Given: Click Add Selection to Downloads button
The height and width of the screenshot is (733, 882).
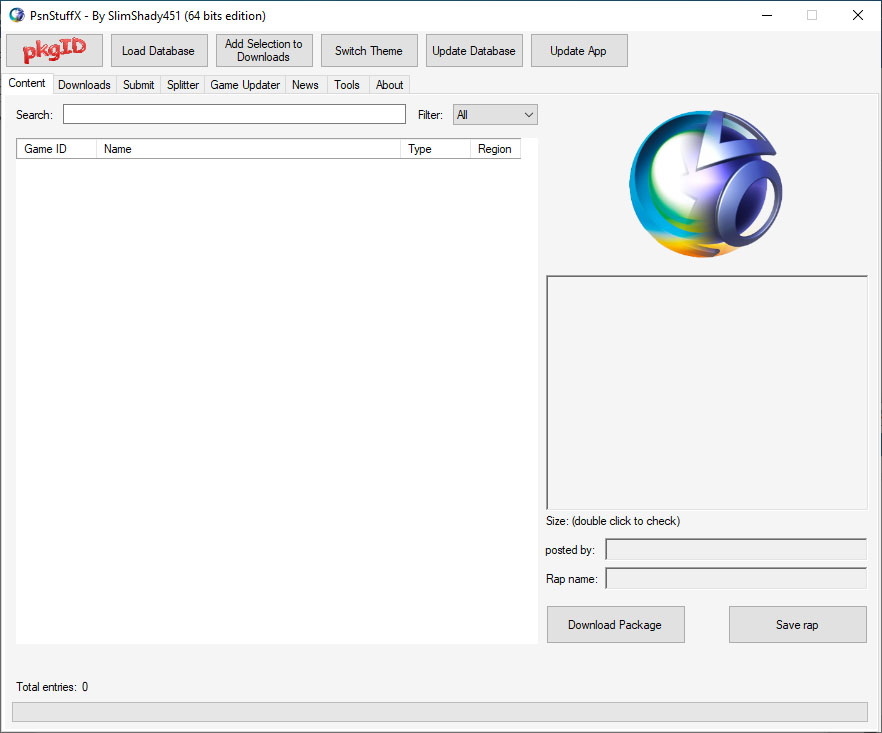Looking at the screenshot, I should (x=264, y=51).
